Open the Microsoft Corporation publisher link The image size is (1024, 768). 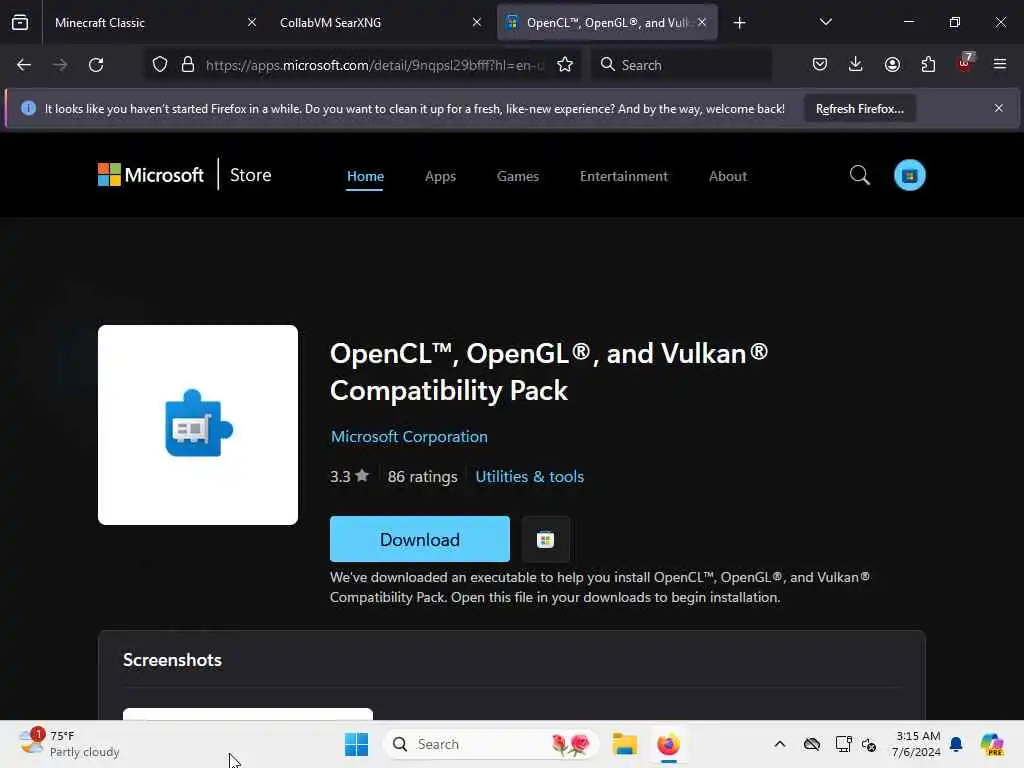409,436
